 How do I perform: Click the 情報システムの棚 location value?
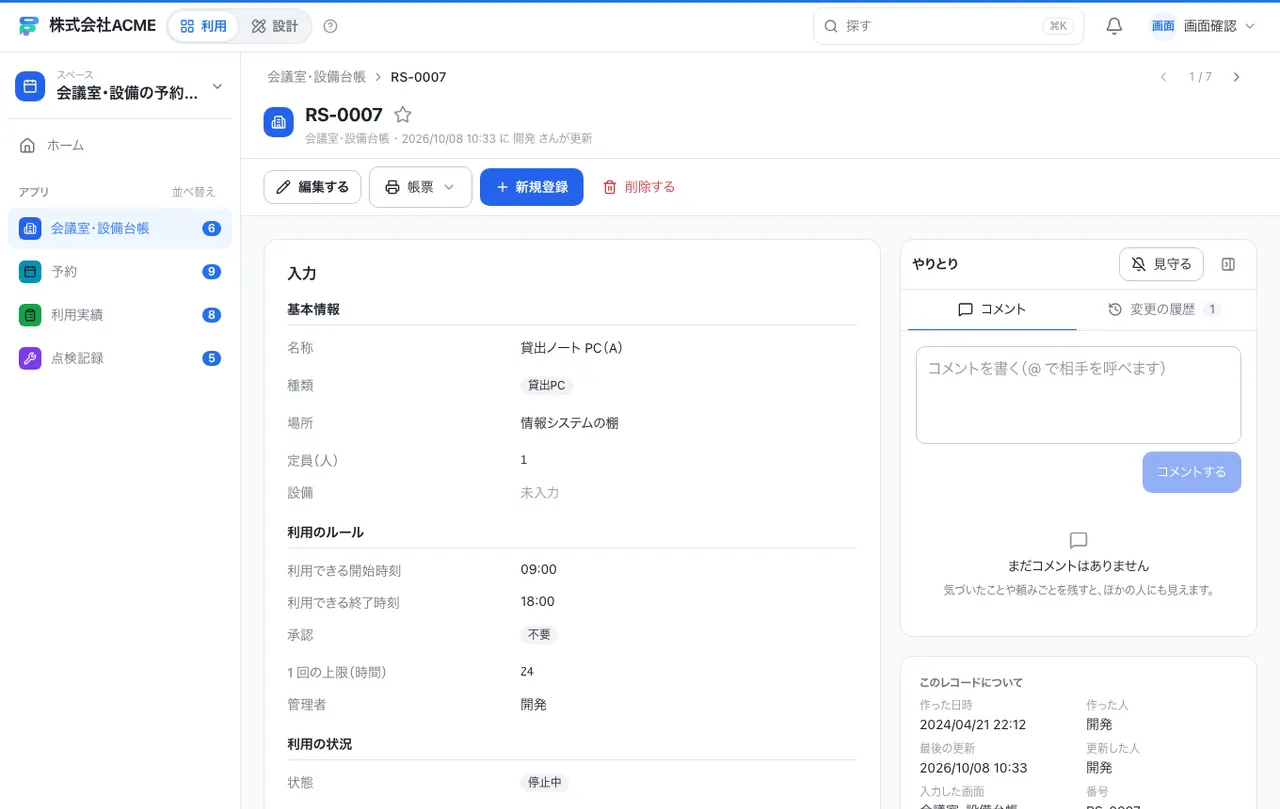pyautogui.click(x=569, y=423)
